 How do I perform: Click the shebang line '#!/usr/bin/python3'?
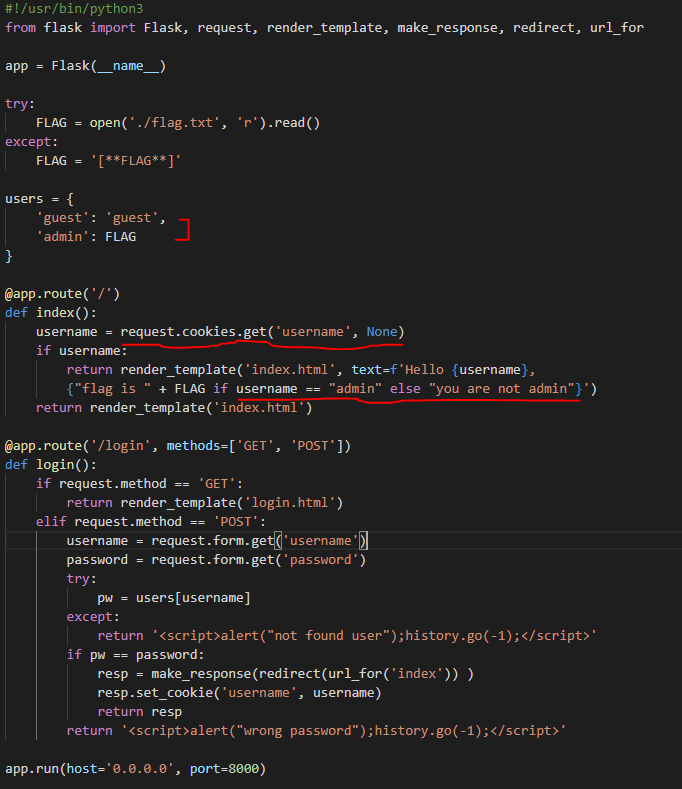pyautogui.click(x=74, y=9)
